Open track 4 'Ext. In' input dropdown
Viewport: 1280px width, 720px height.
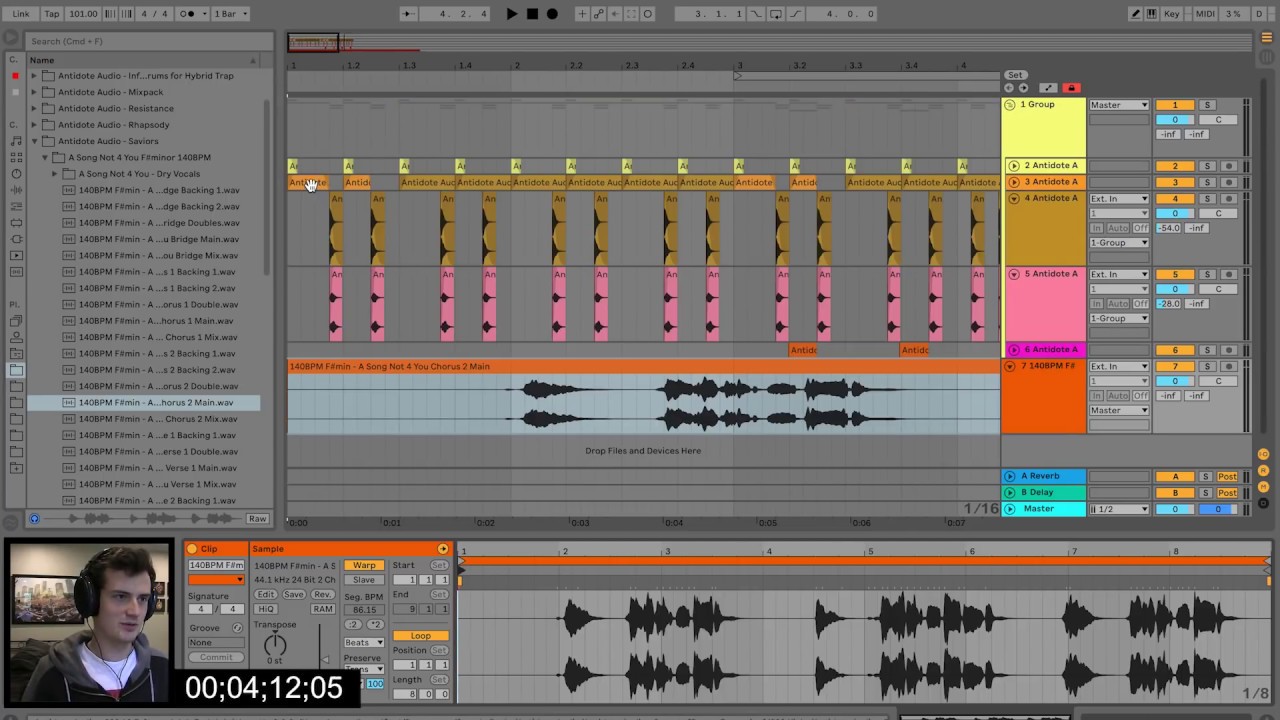pyautogui.click(x=1119, y=199)
